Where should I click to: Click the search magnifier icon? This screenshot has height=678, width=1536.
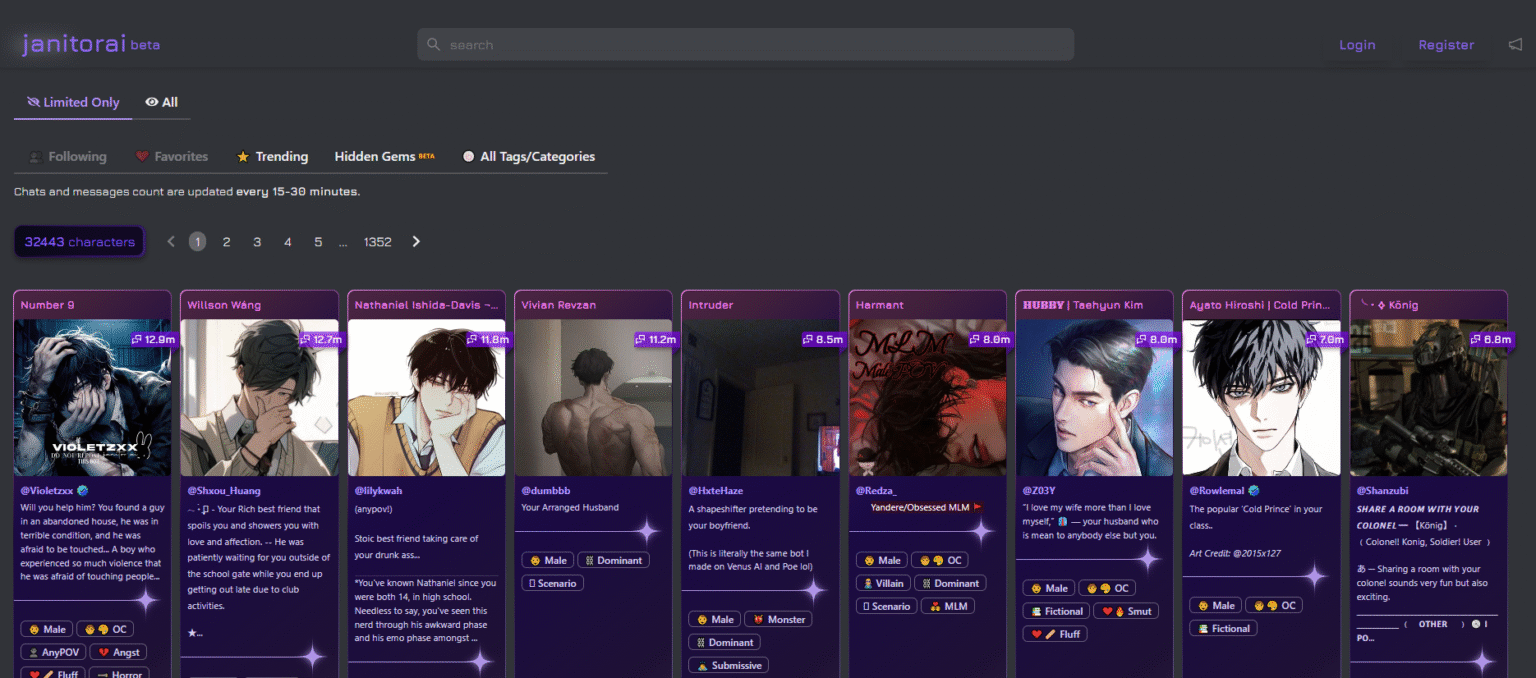(x=433, y=45)
